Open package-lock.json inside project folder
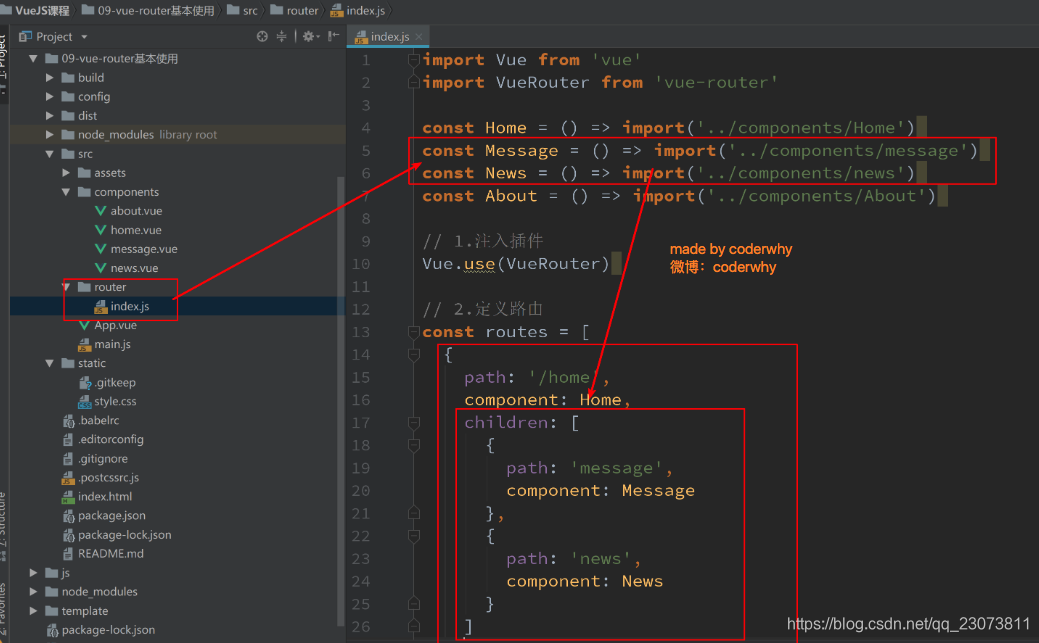This screenshot has height=643, width=1039. coord(124,535)
